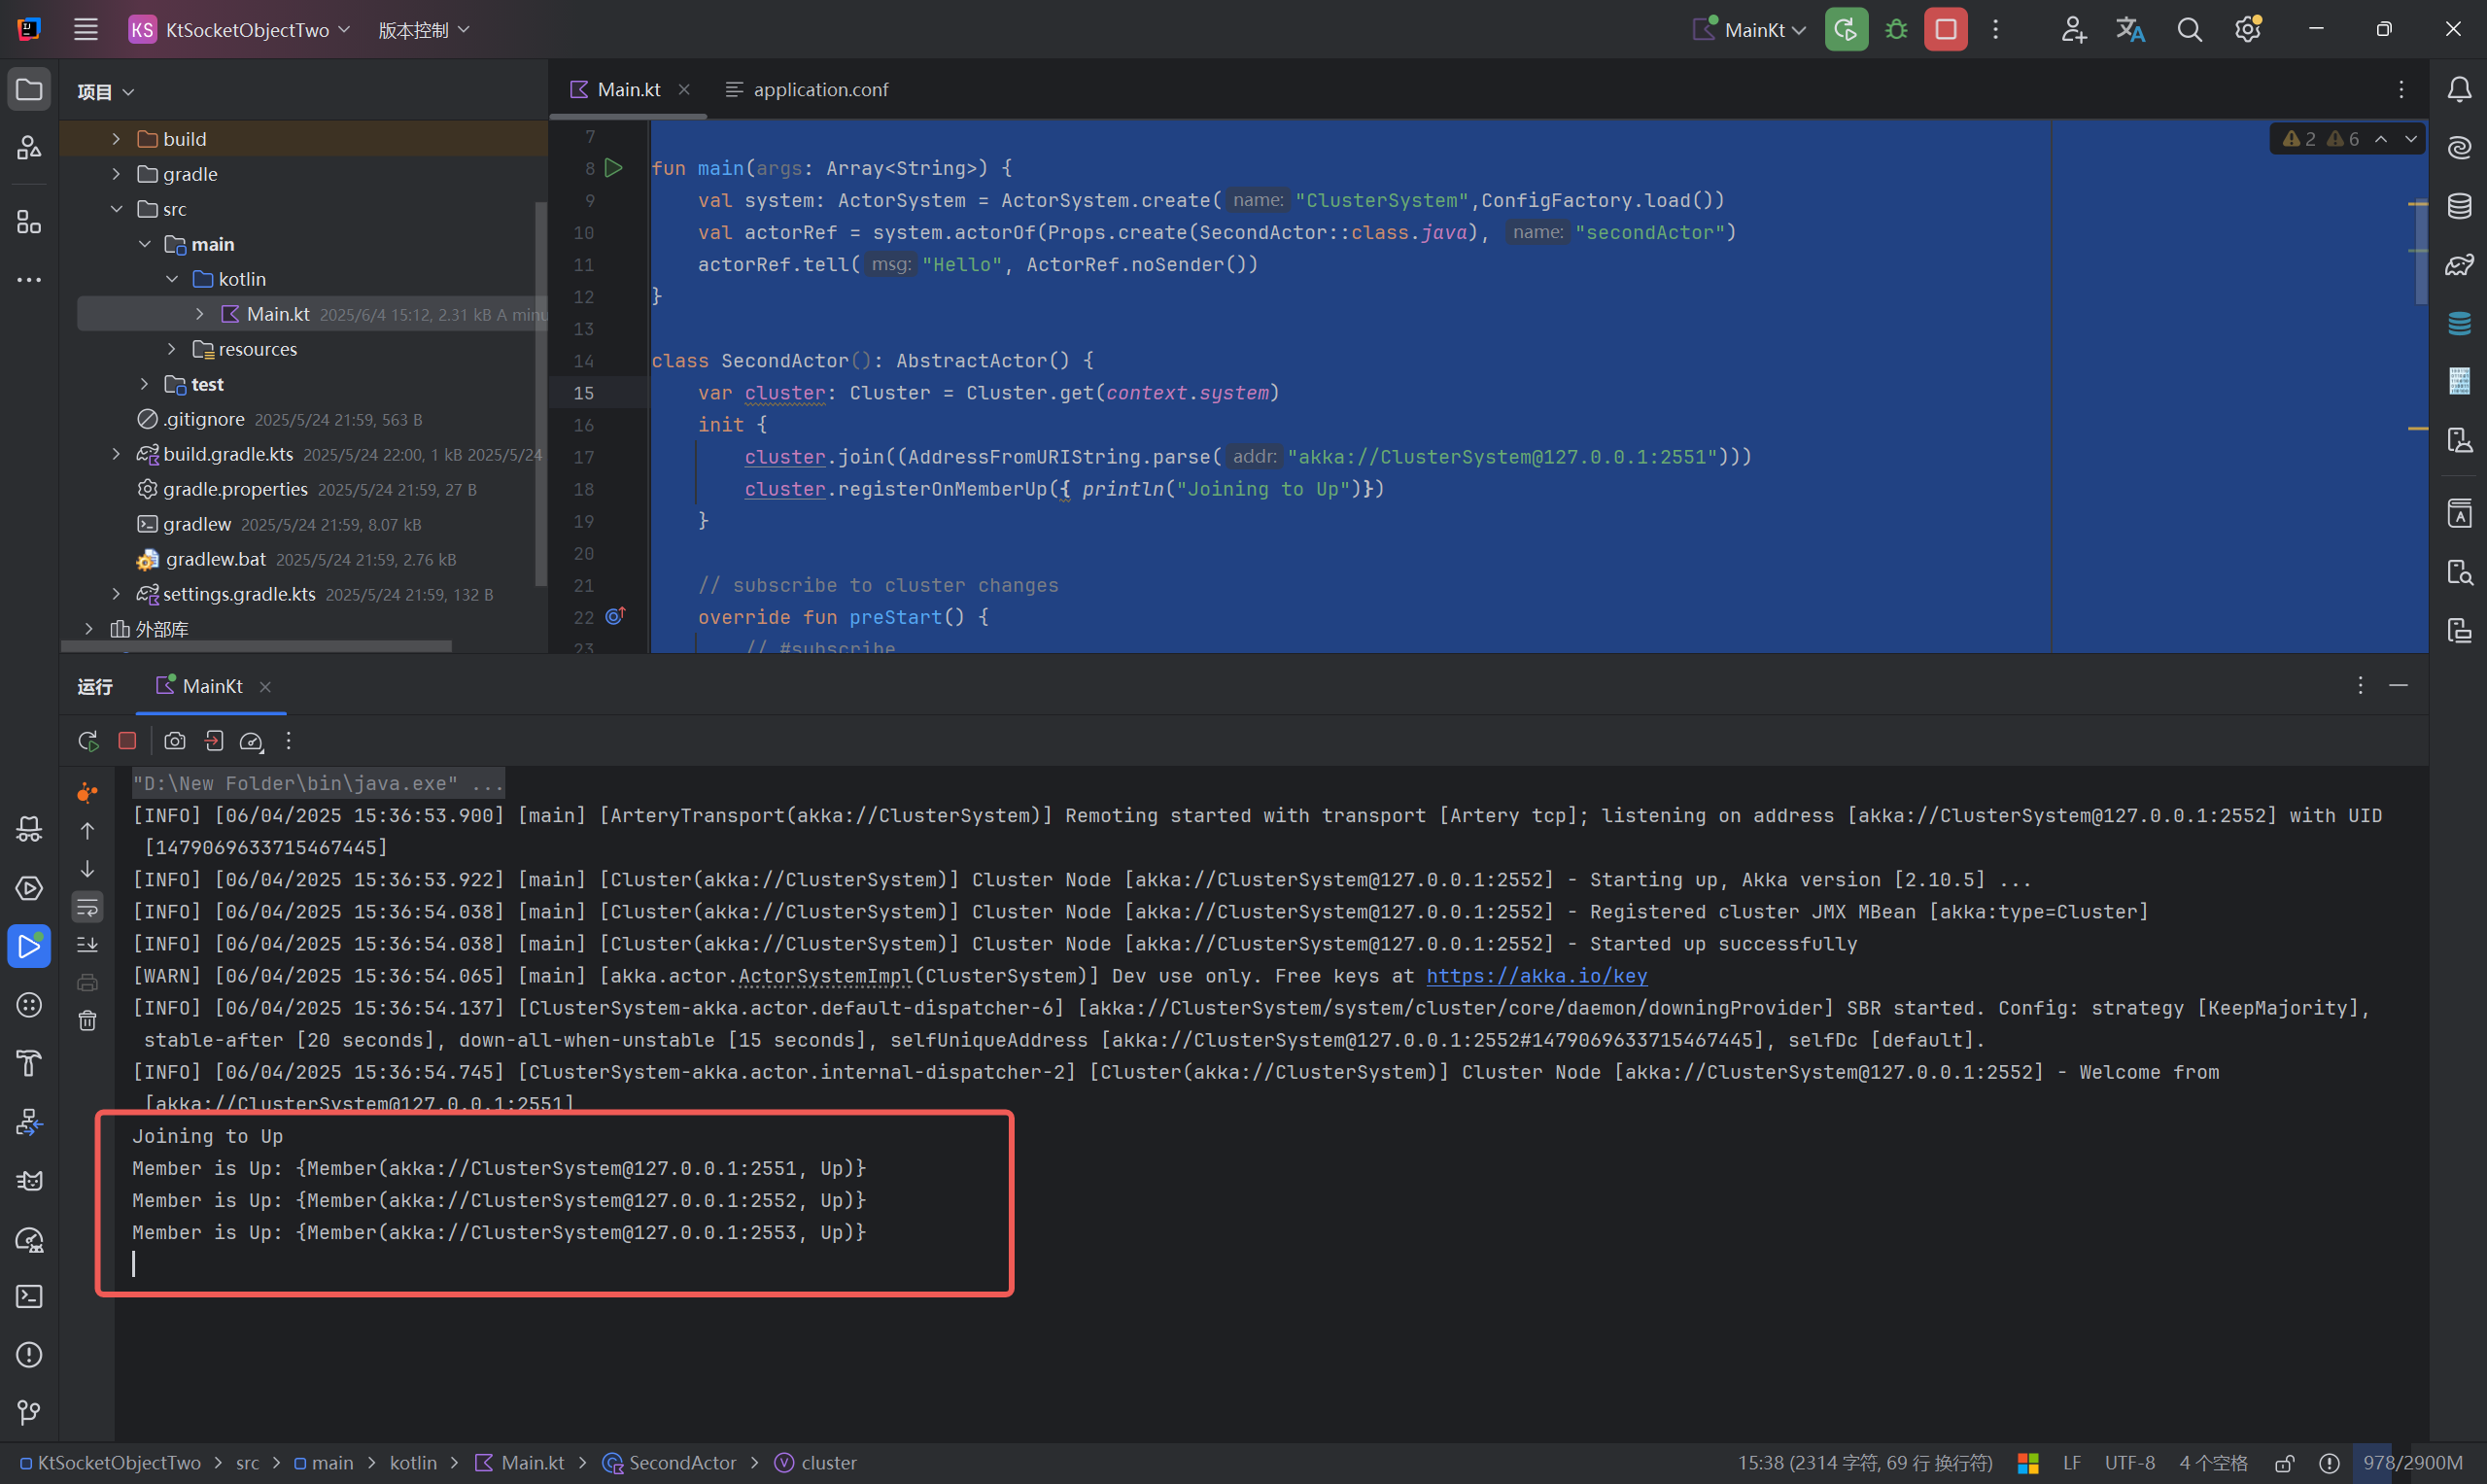Hide the run tool window
Viewport: 2487px width, 1484px height.
pyautogui.click(x=2398, y=685)
